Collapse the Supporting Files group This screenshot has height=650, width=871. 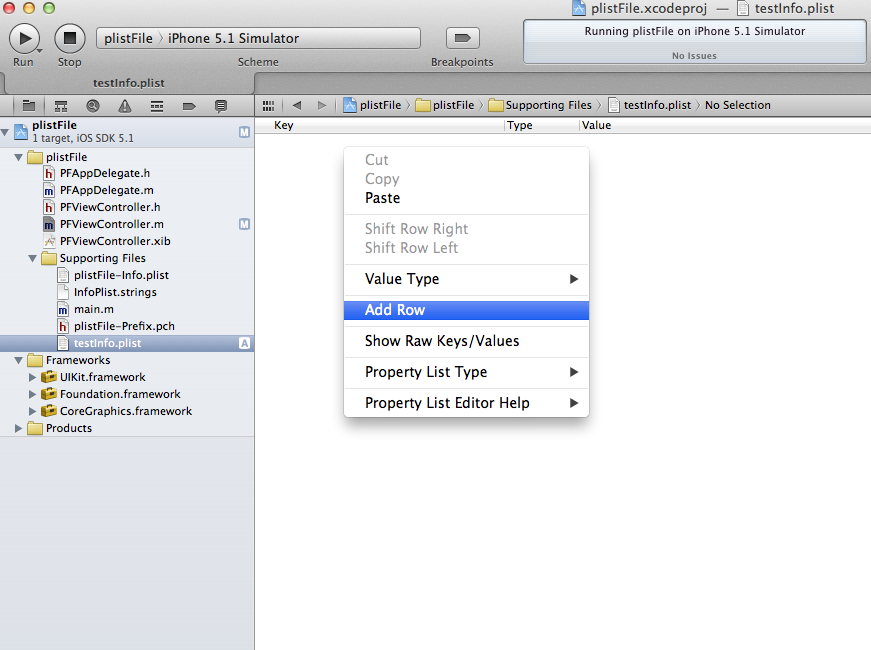33,258
